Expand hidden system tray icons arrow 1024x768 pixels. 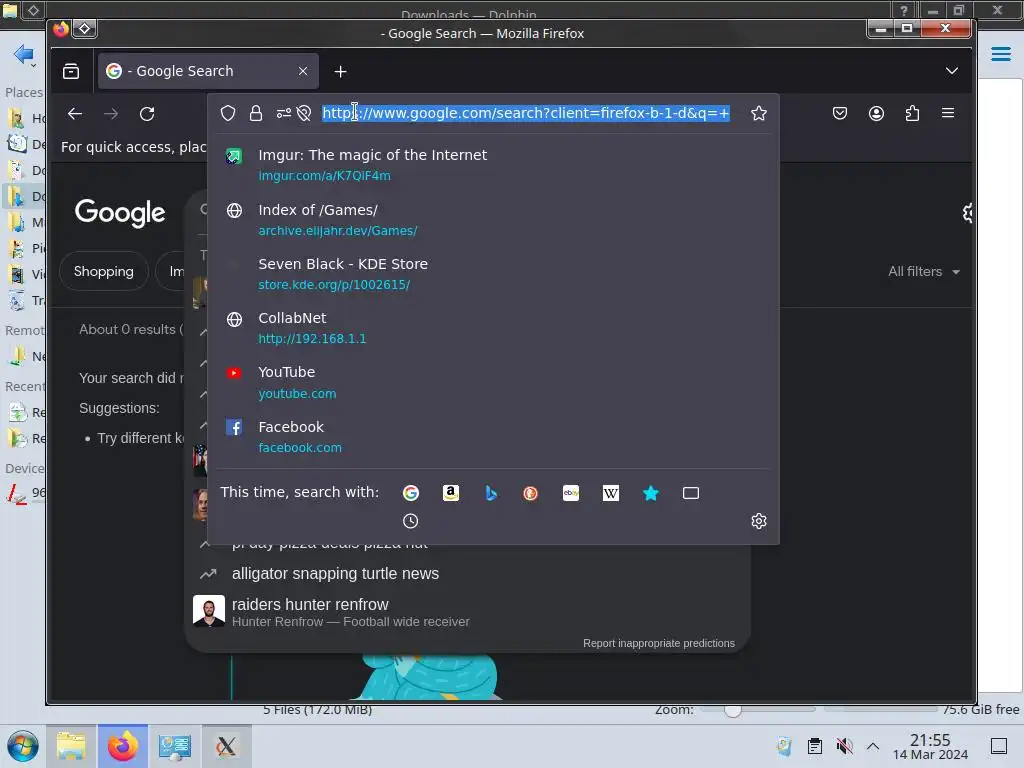872,746
